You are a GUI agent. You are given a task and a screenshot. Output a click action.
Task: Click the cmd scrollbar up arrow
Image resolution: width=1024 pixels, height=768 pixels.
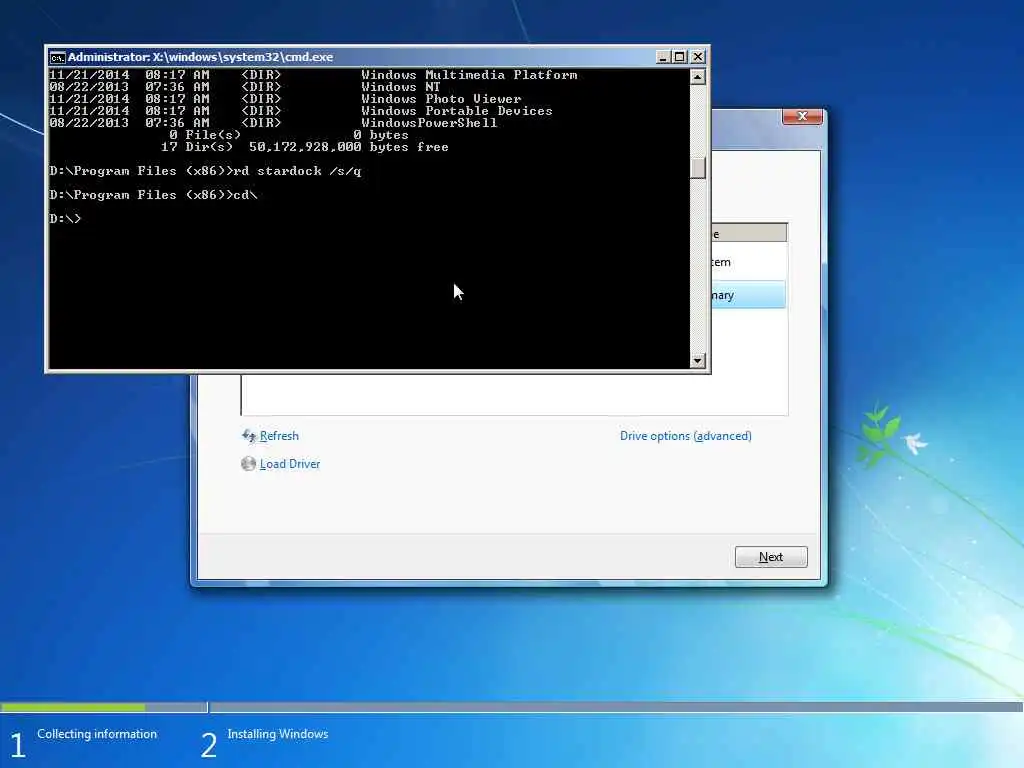coord(697,77)
